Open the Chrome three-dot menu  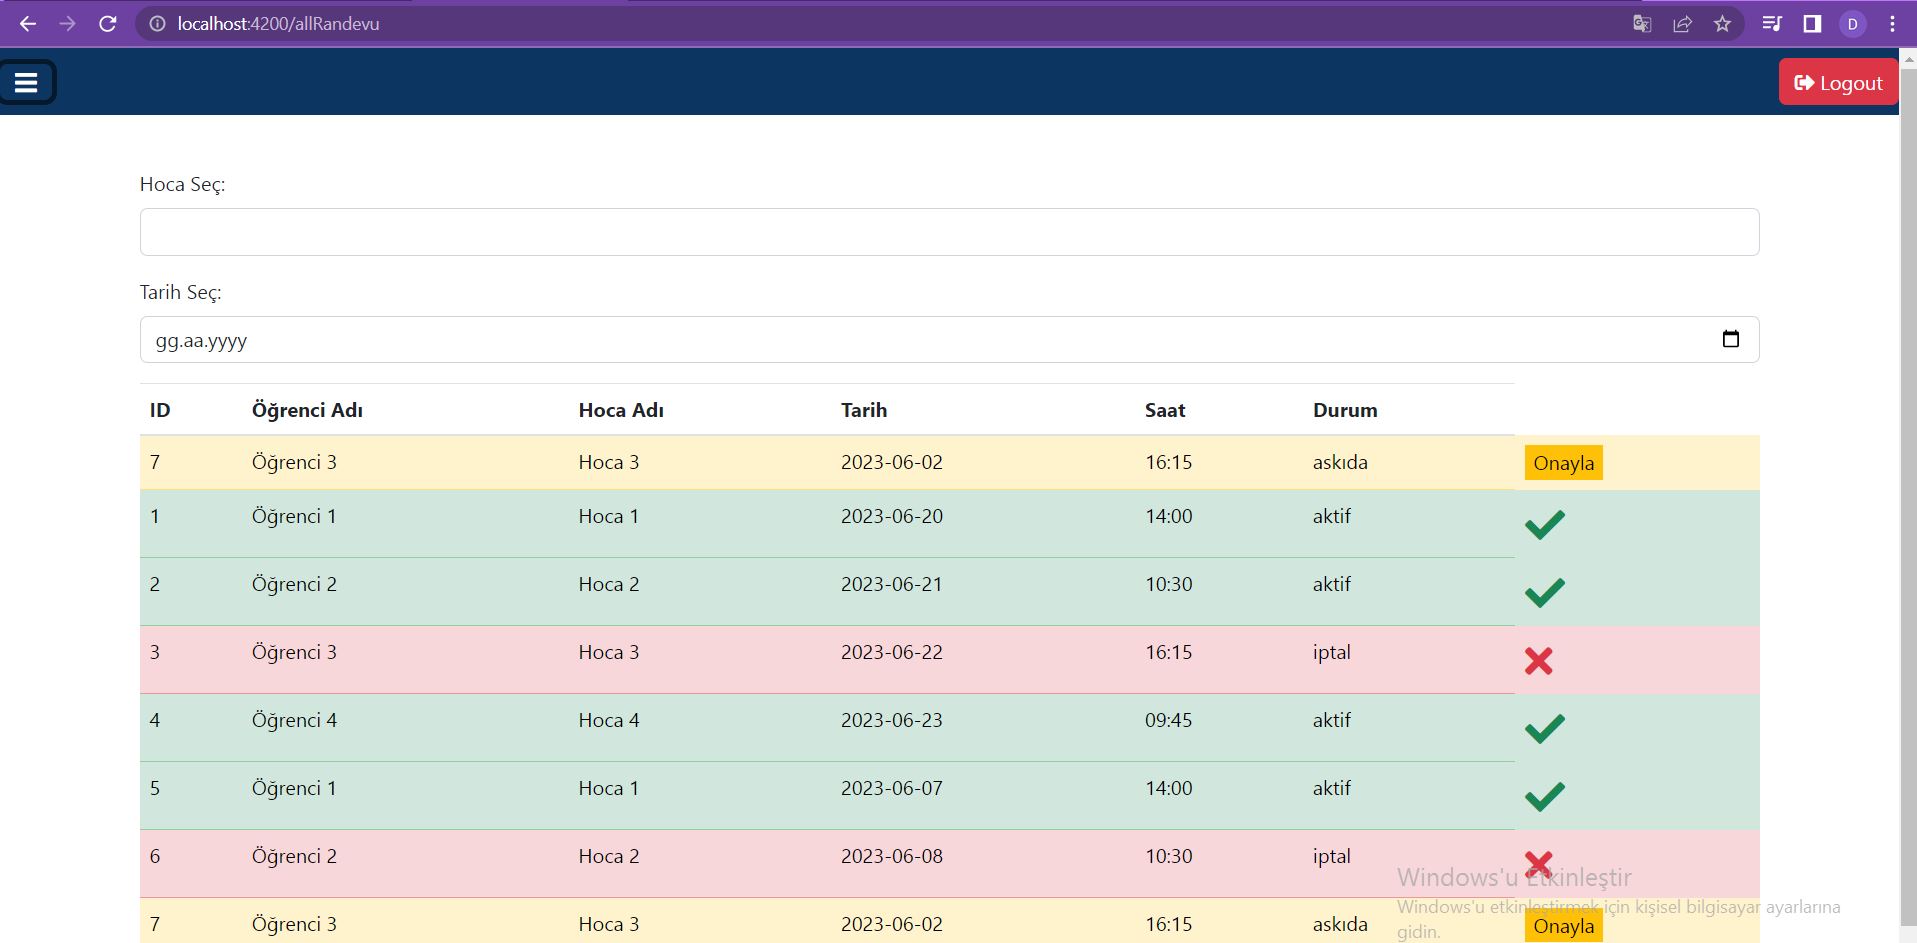point(1892,24)
